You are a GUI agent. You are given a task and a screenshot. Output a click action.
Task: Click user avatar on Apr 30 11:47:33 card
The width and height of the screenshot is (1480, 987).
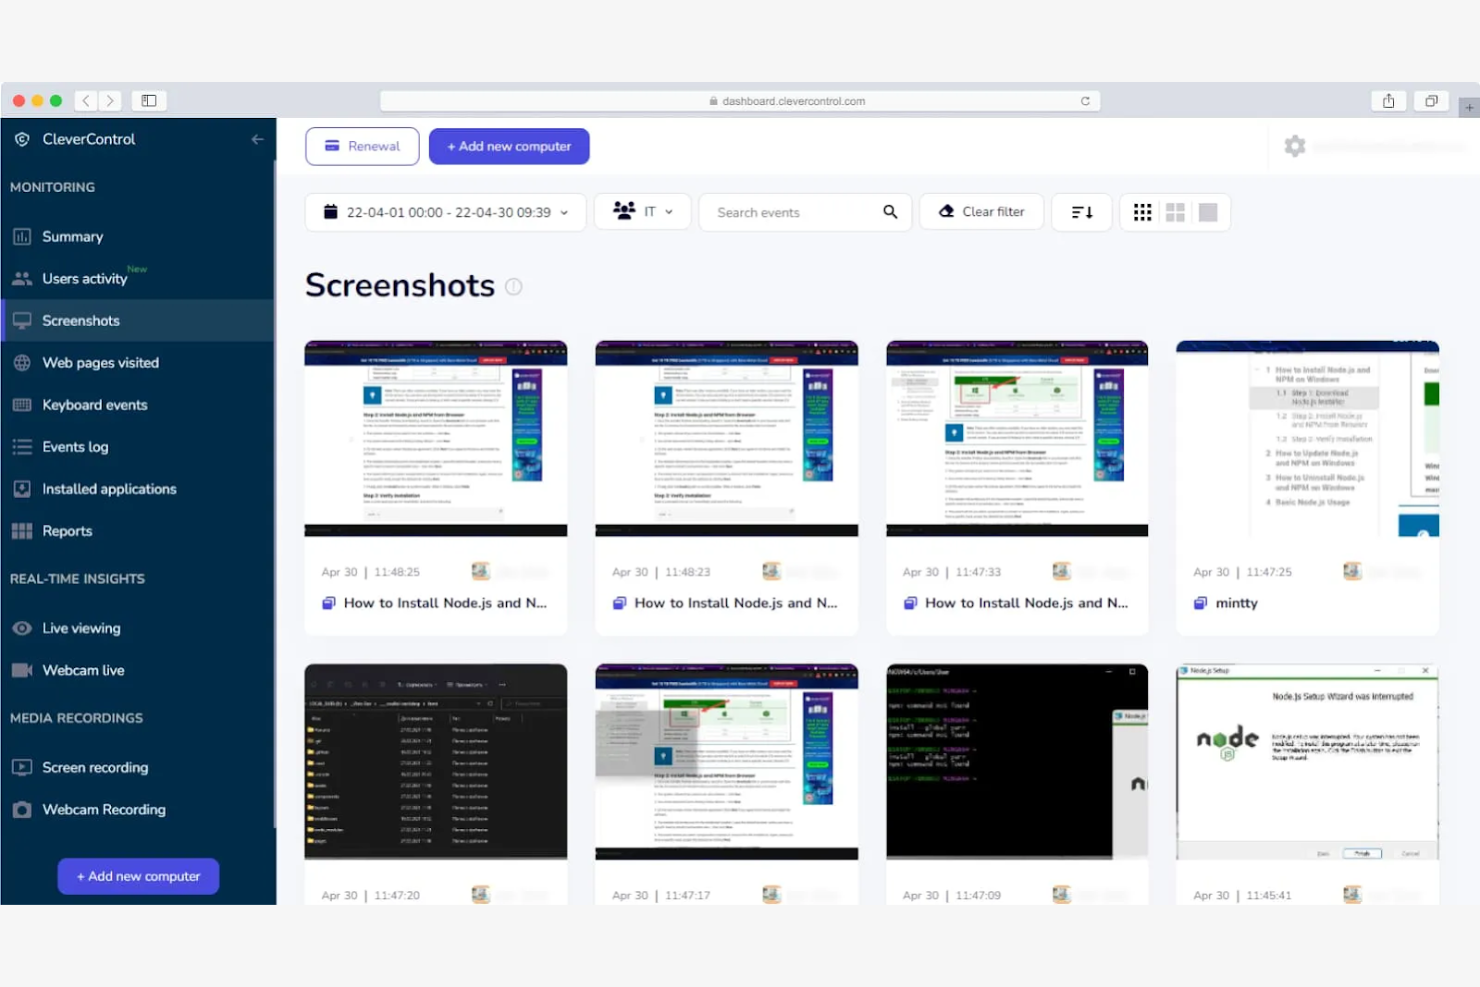[x=1061, y=571]
